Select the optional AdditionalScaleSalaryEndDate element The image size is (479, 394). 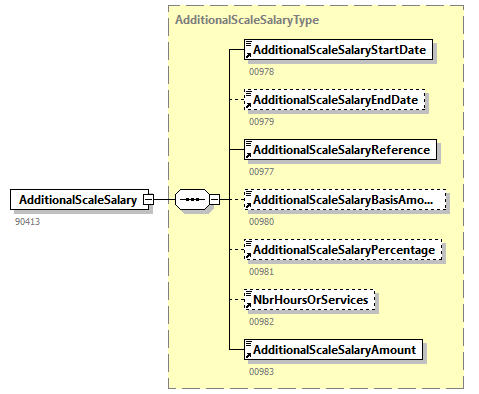click(335, 100)
